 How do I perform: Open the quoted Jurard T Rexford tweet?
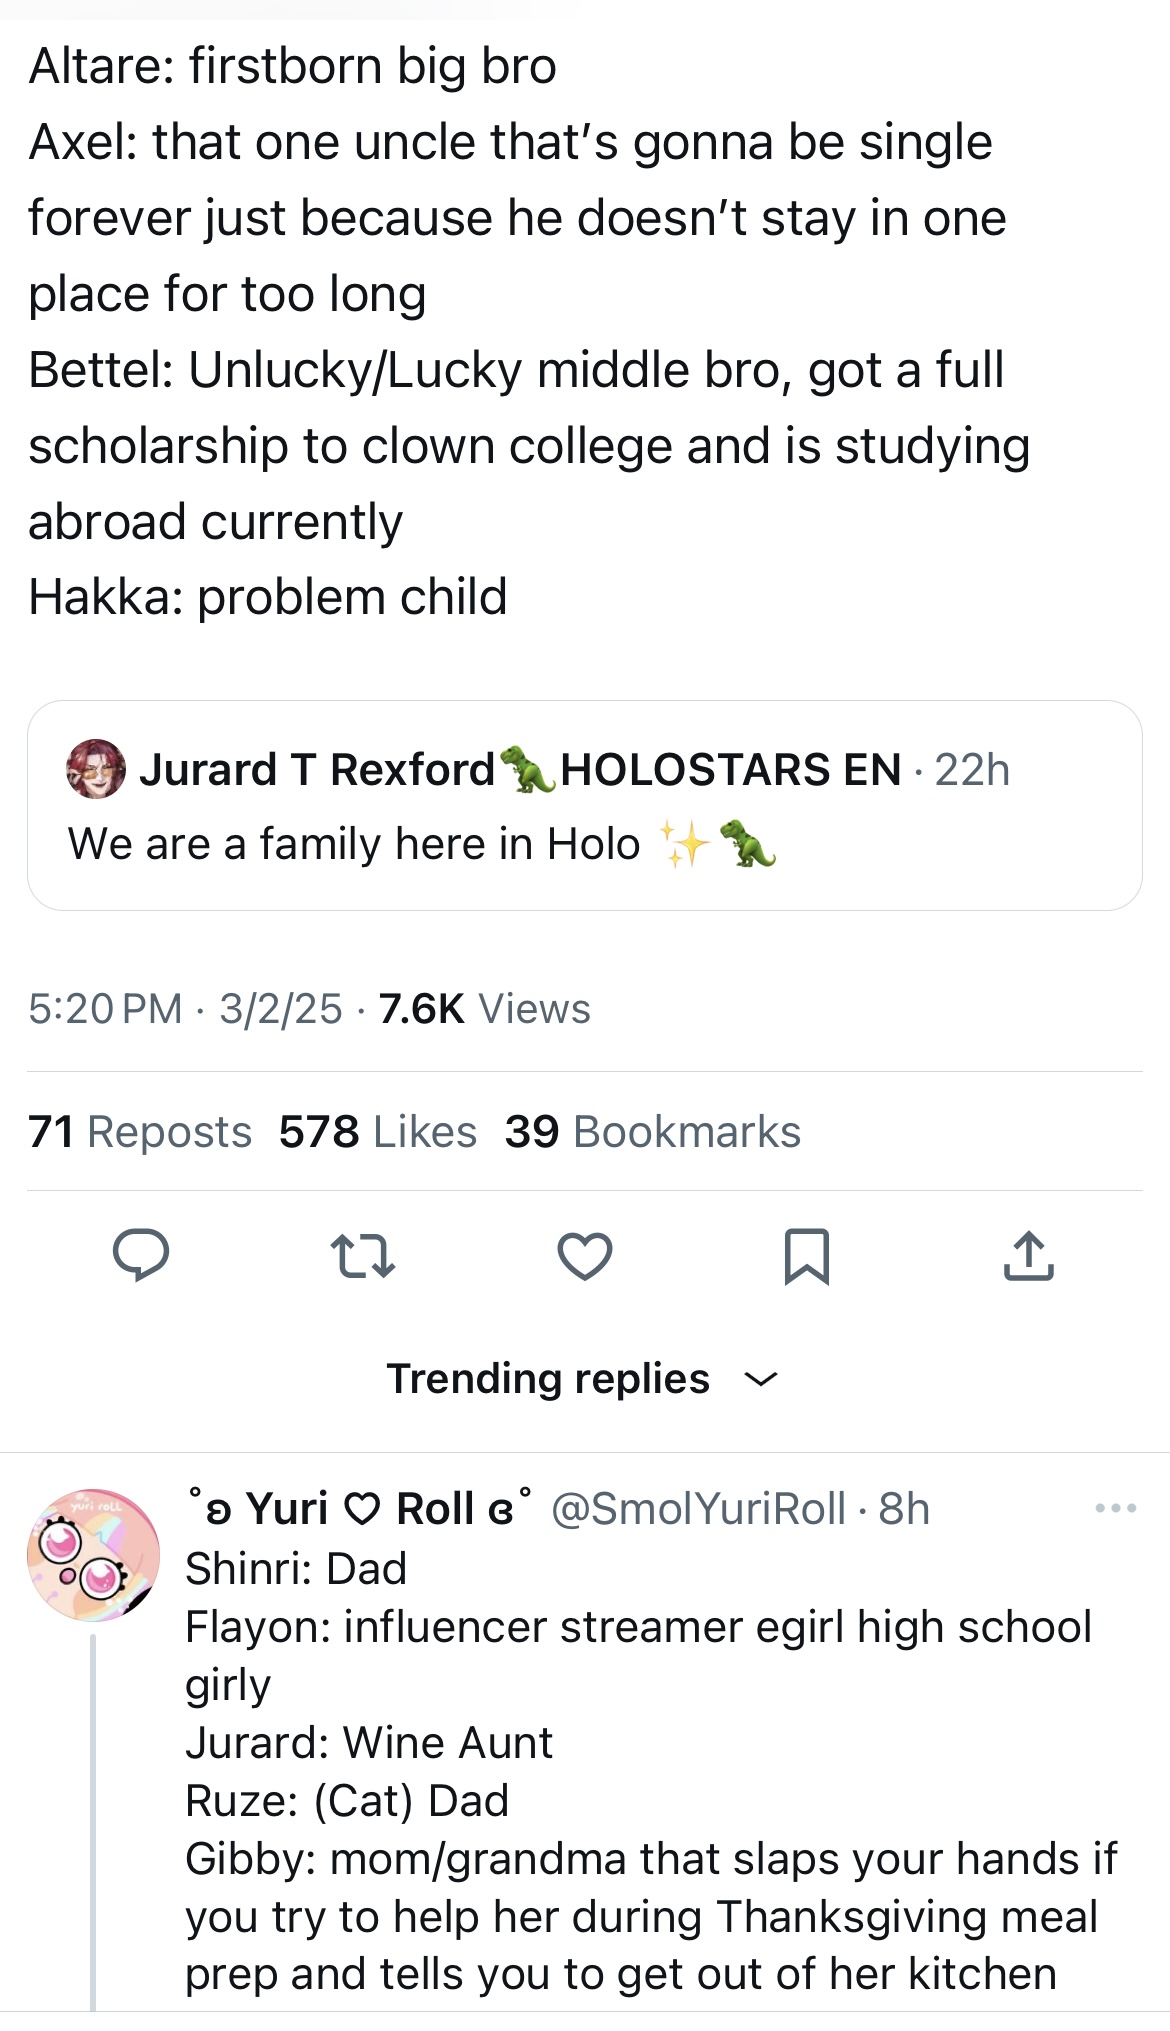pyautogui.click(x=585, y=845)
